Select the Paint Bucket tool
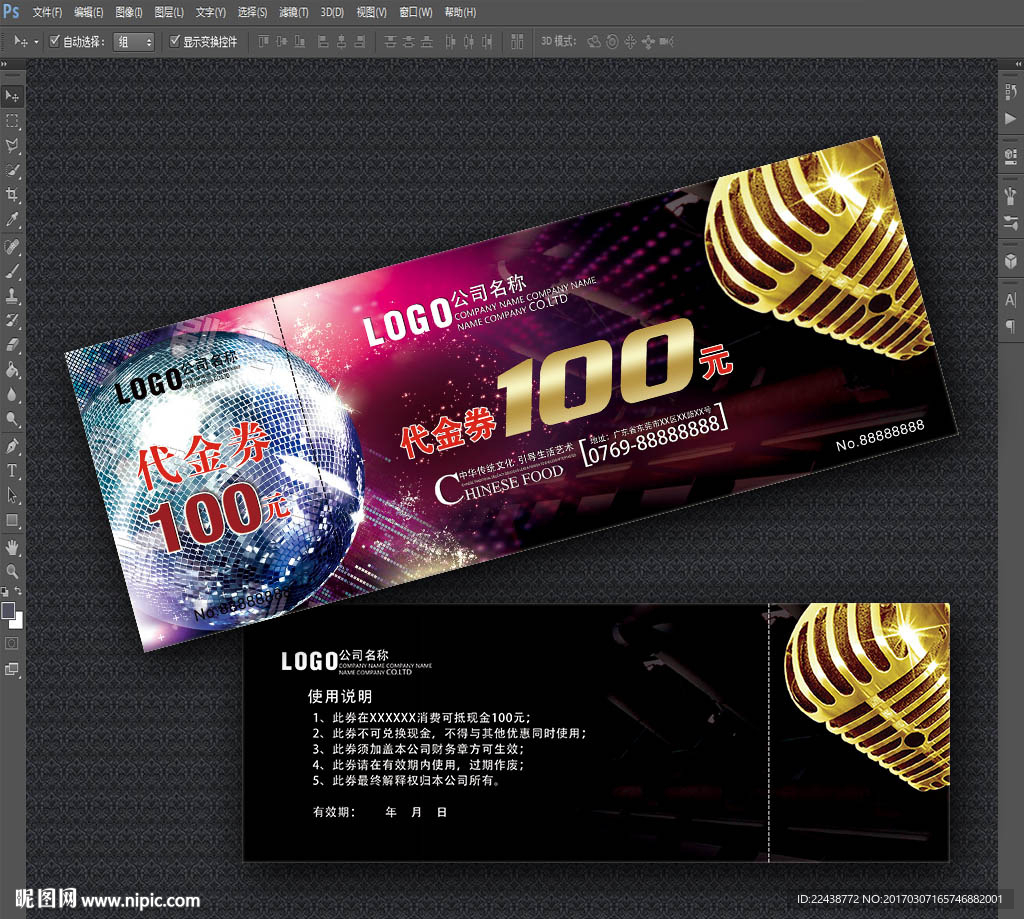This screenshot has height=919, width=1024. pos(12,370)
